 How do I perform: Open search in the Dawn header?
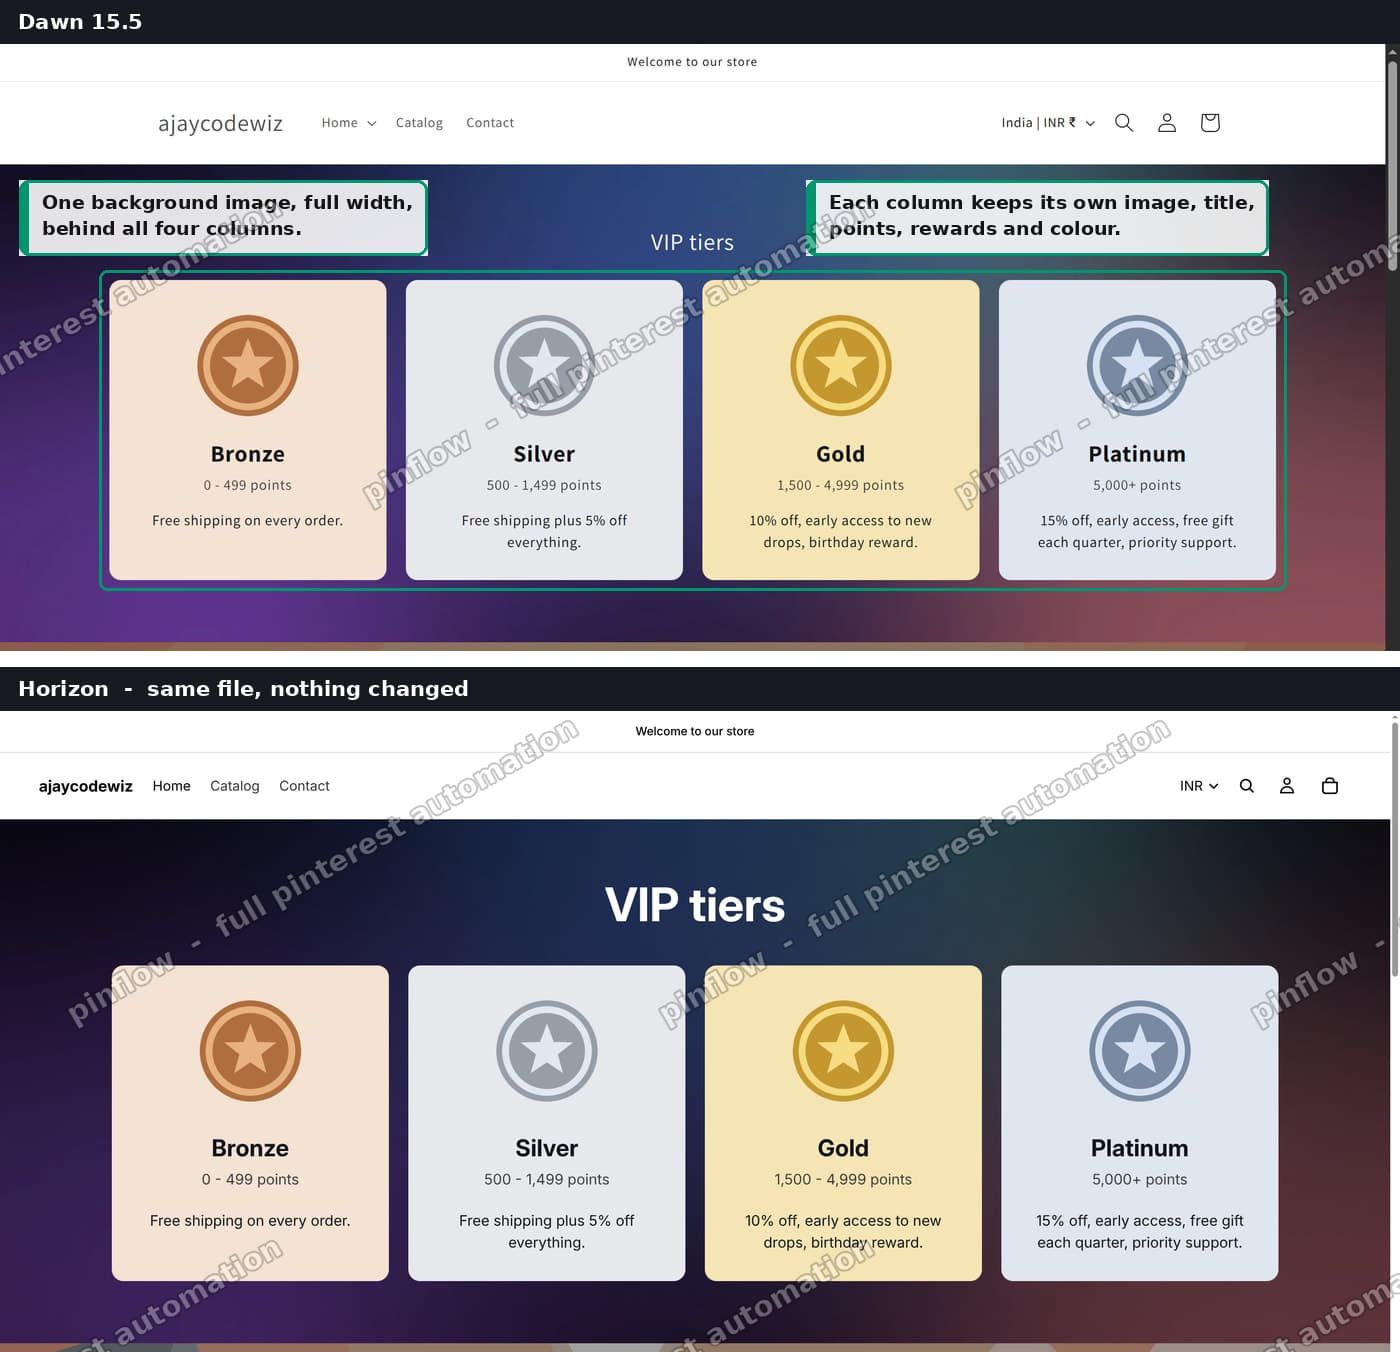coord(1124,122)
